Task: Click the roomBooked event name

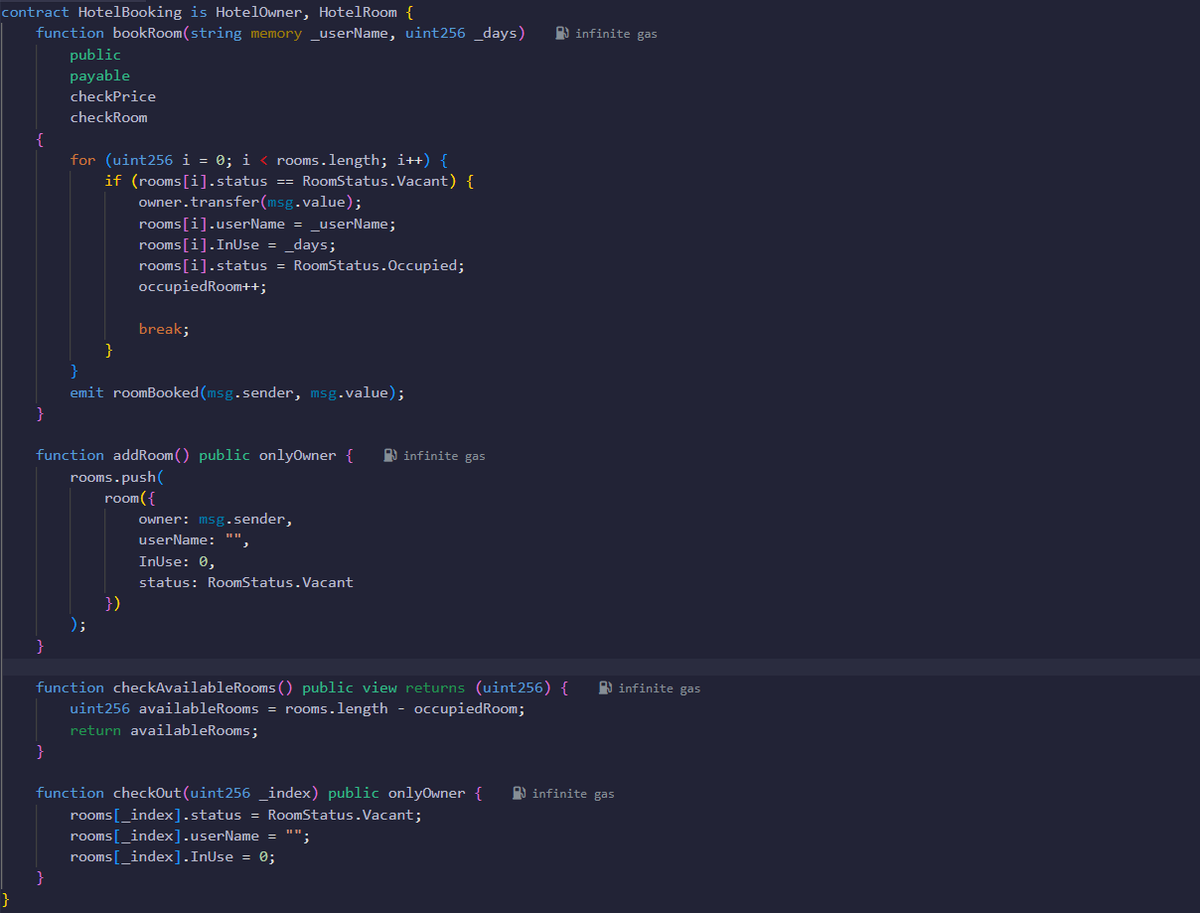Action: tap(156, 392)
